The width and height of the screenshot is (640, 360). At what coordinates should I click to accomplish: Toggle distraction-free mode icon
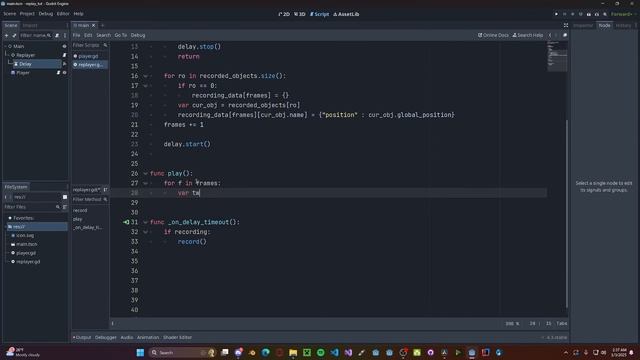click(566, 25)
